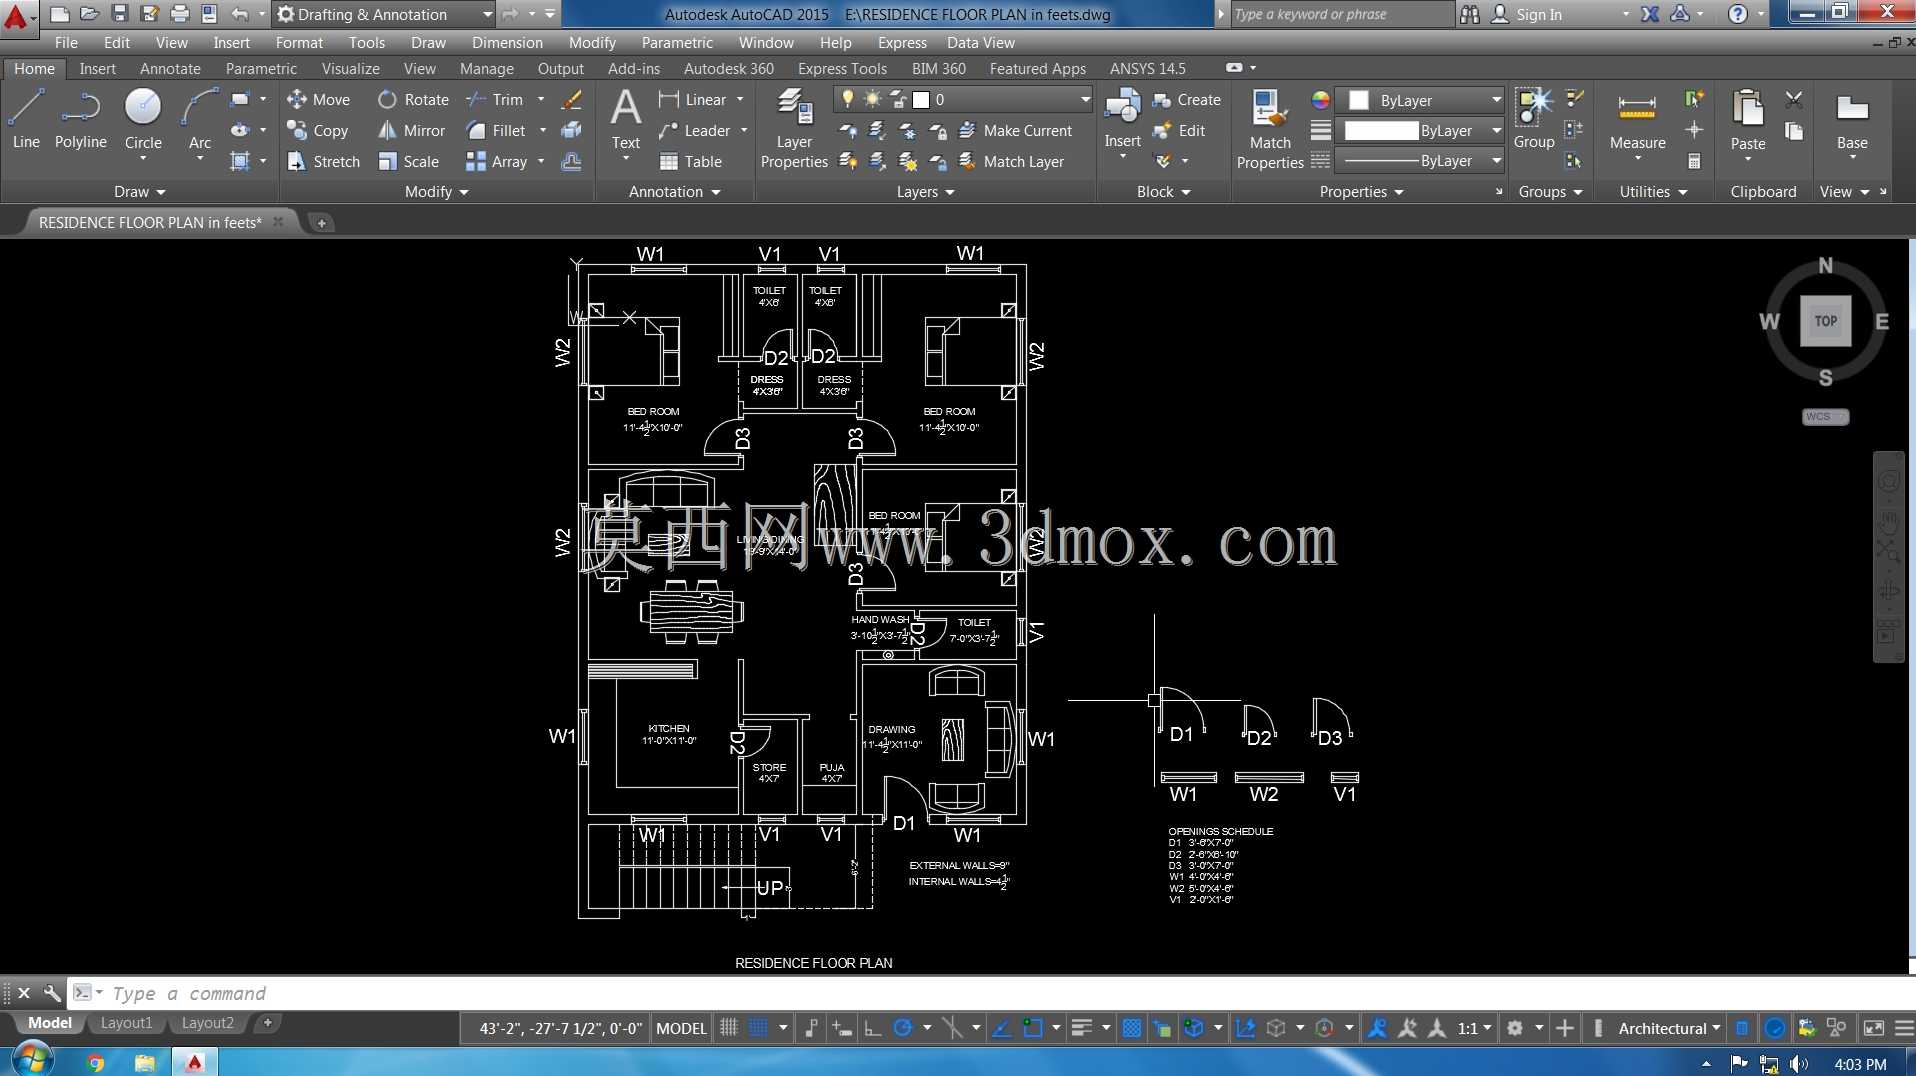The width and height of the screenshot is (1916, 1076).
Task: Toggle drawing grid display
Action: click(729, 1028)
